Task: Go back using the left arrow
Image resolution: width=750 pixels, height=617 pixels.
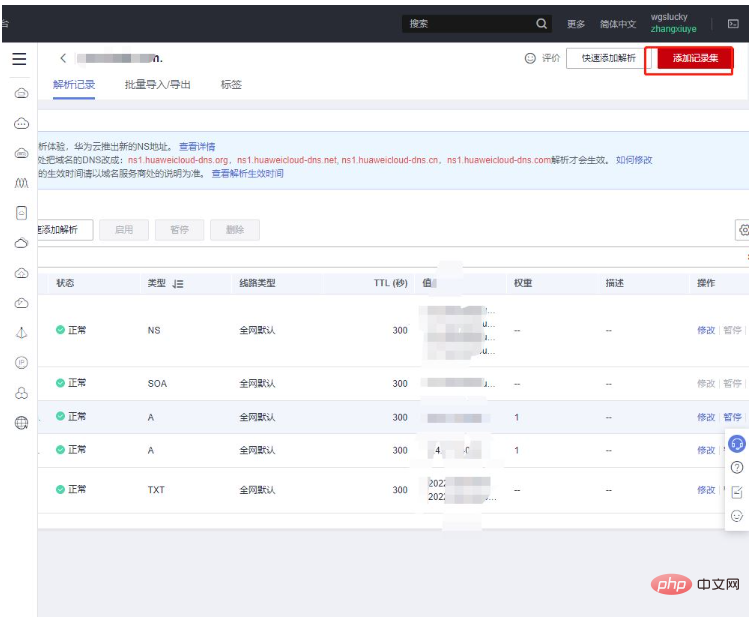Action: point(63,58)
